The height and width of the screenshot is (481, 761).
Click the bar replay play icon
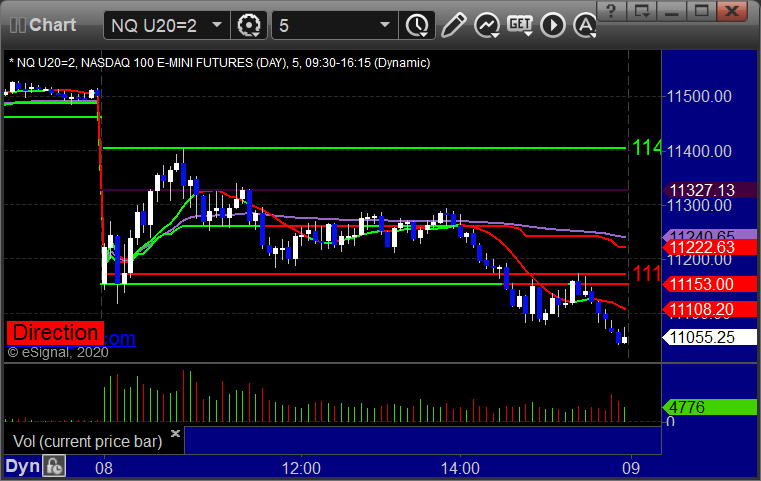pyautogui.click(x=553, y=25)
